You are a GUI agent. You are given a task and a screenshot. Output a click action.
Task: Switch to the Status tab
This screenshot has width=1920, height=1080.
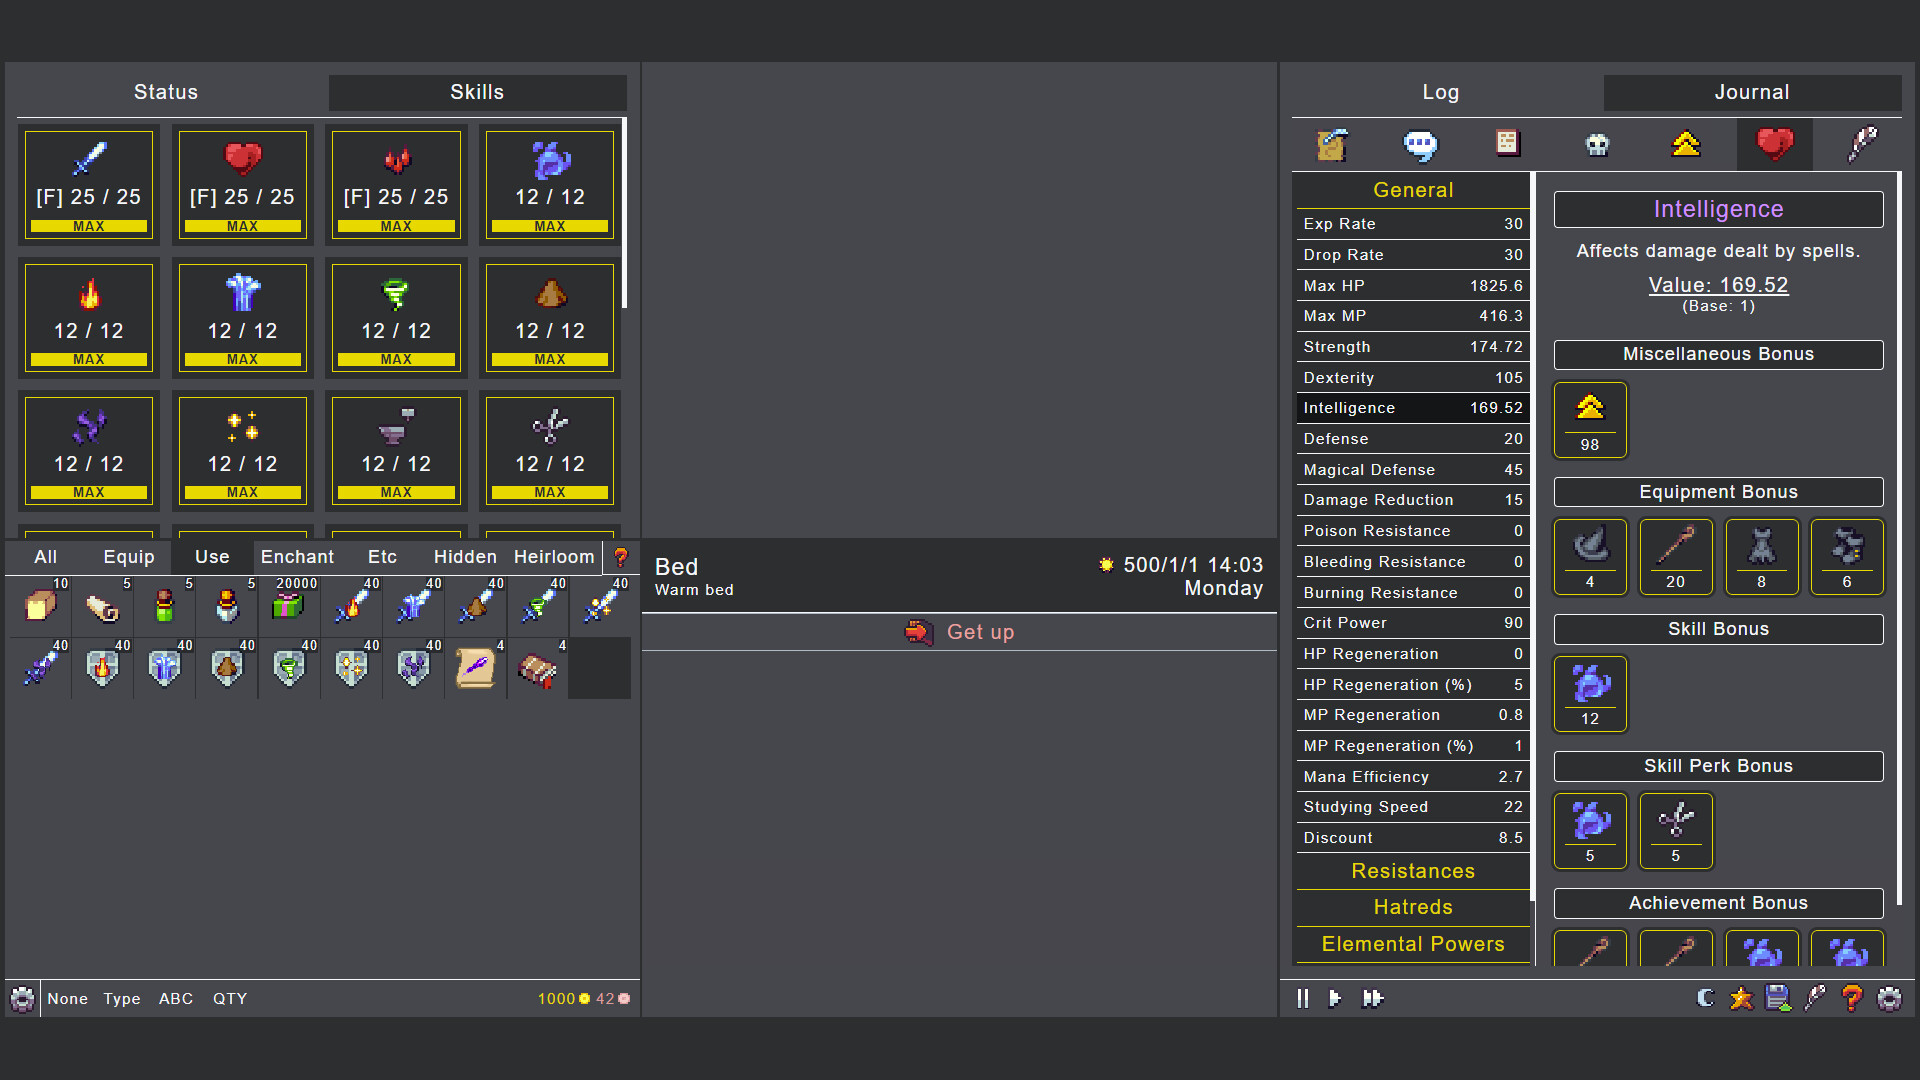pos(166,92)
